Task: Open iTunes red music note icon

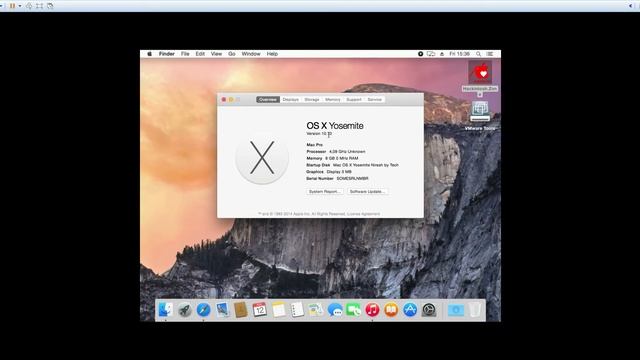Action: coord(372,310)
